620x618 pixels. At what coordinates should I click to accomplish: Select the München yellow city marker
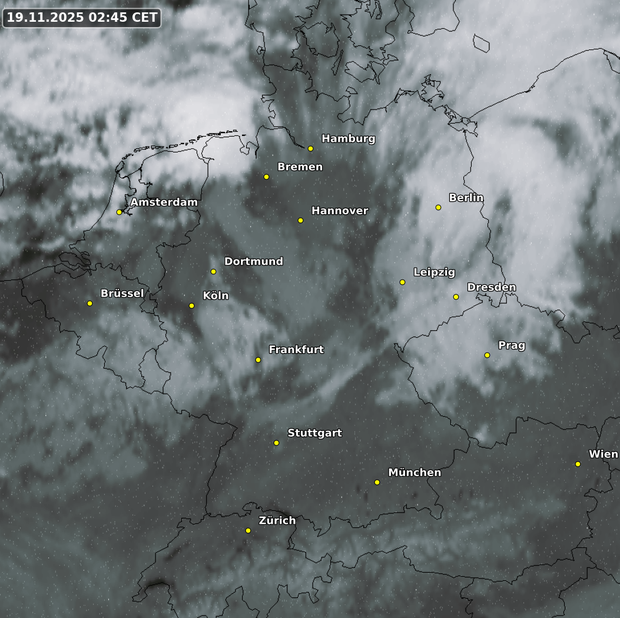pos(377,483)
